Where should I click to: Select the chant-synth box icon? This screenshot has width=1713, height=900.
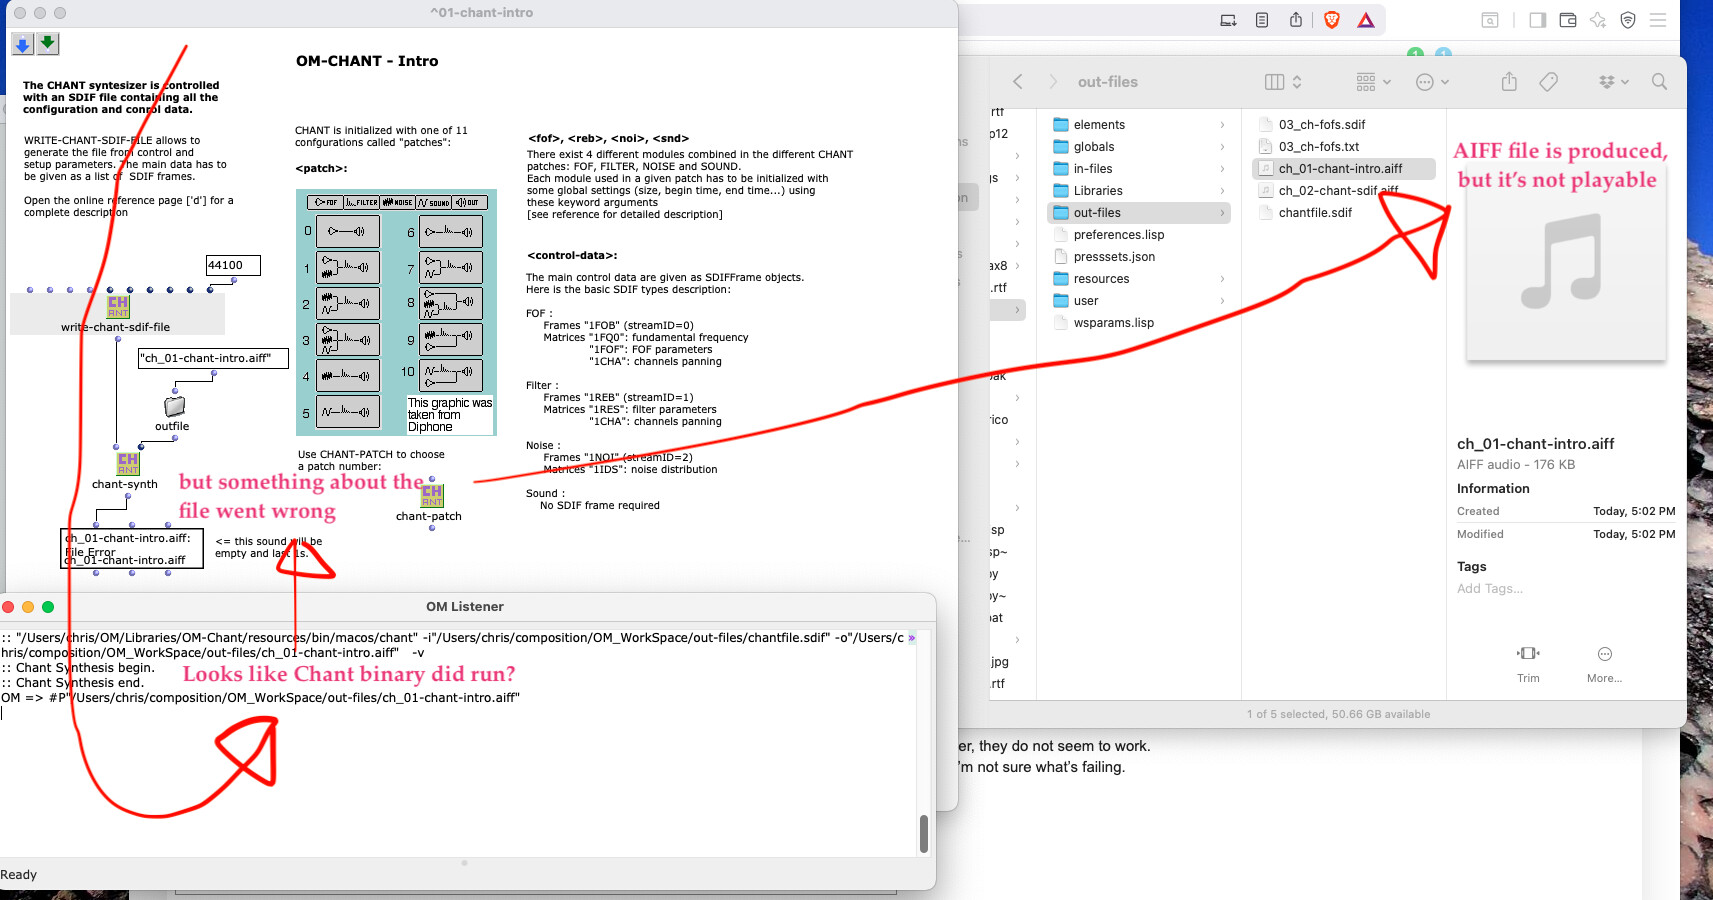[128, 464]
